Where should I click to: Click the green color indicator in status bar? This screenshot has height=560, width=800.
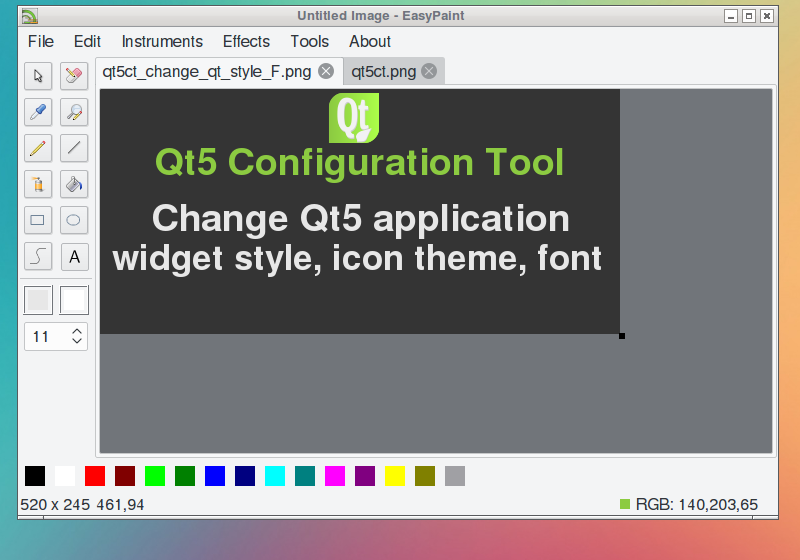tap(625, 504)
